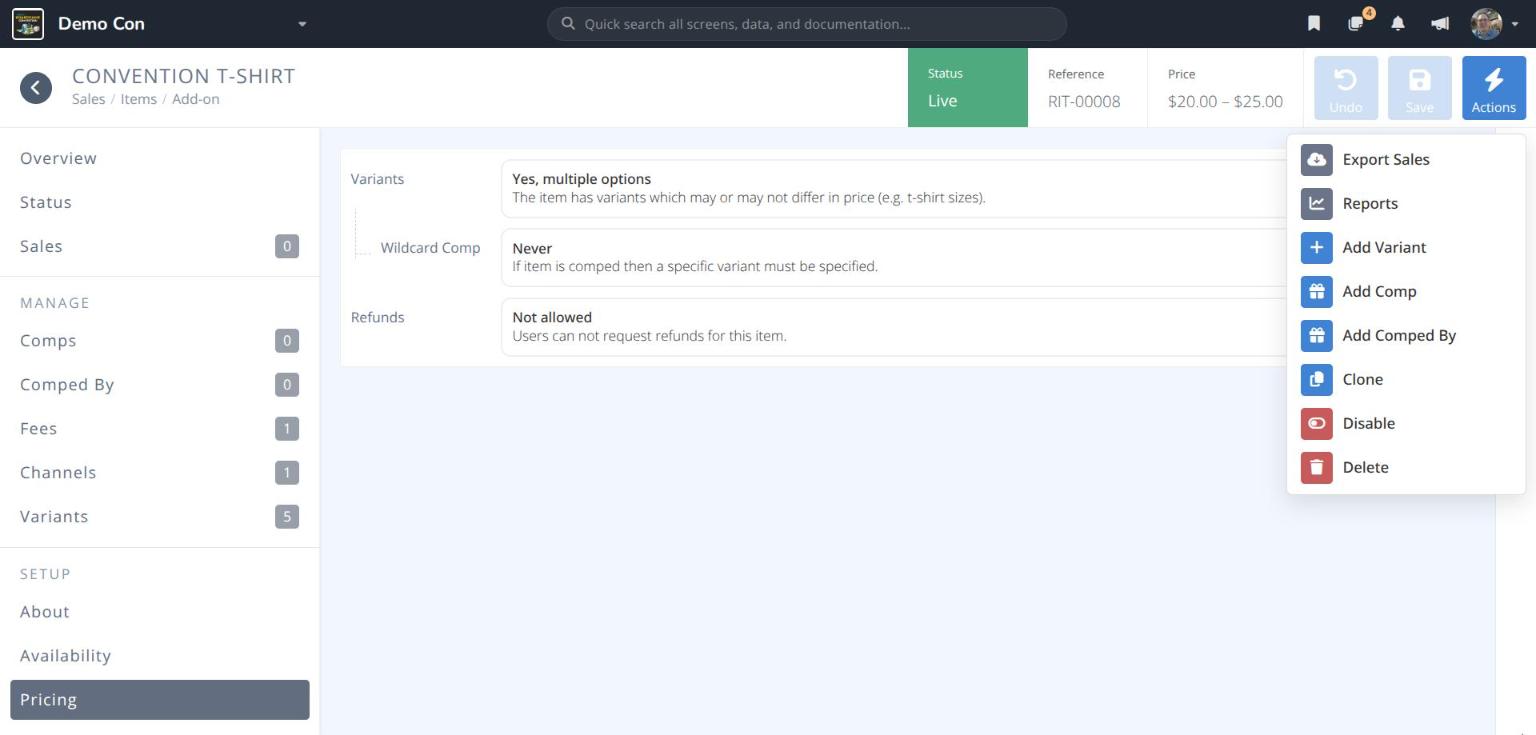
Task: Open the announcements megaphone icon
Action: click(1440, 24)
